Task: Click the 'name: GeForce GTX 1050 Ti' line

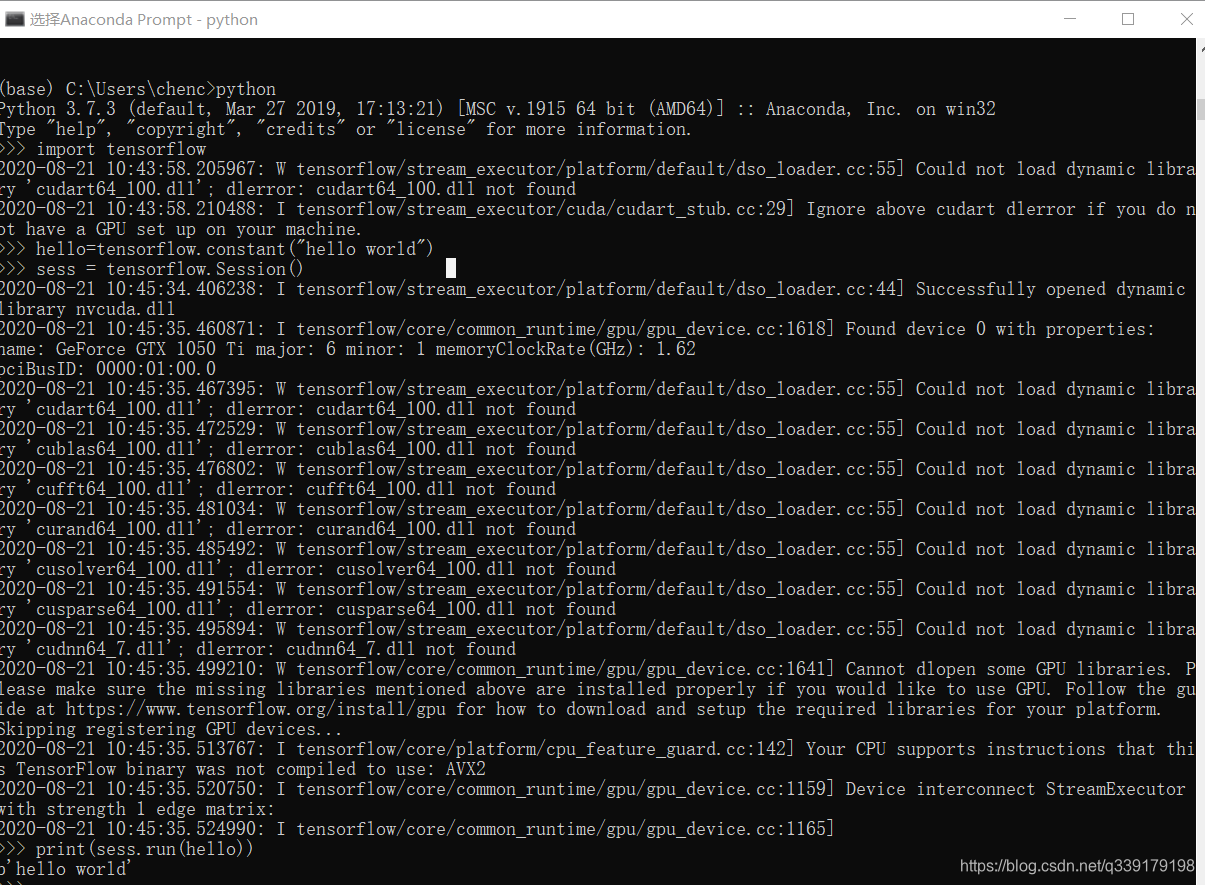Action: click(348, 349)
